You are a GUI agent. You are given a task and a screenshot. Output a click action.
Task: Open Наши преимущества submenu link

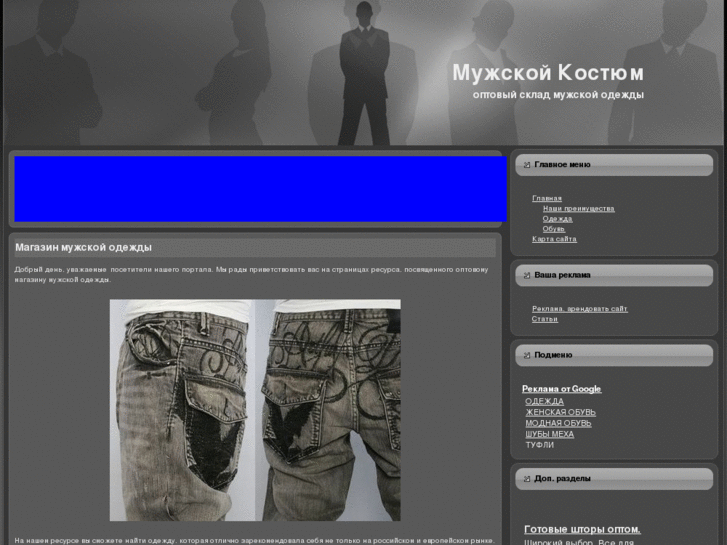click(x=579, y=208)
